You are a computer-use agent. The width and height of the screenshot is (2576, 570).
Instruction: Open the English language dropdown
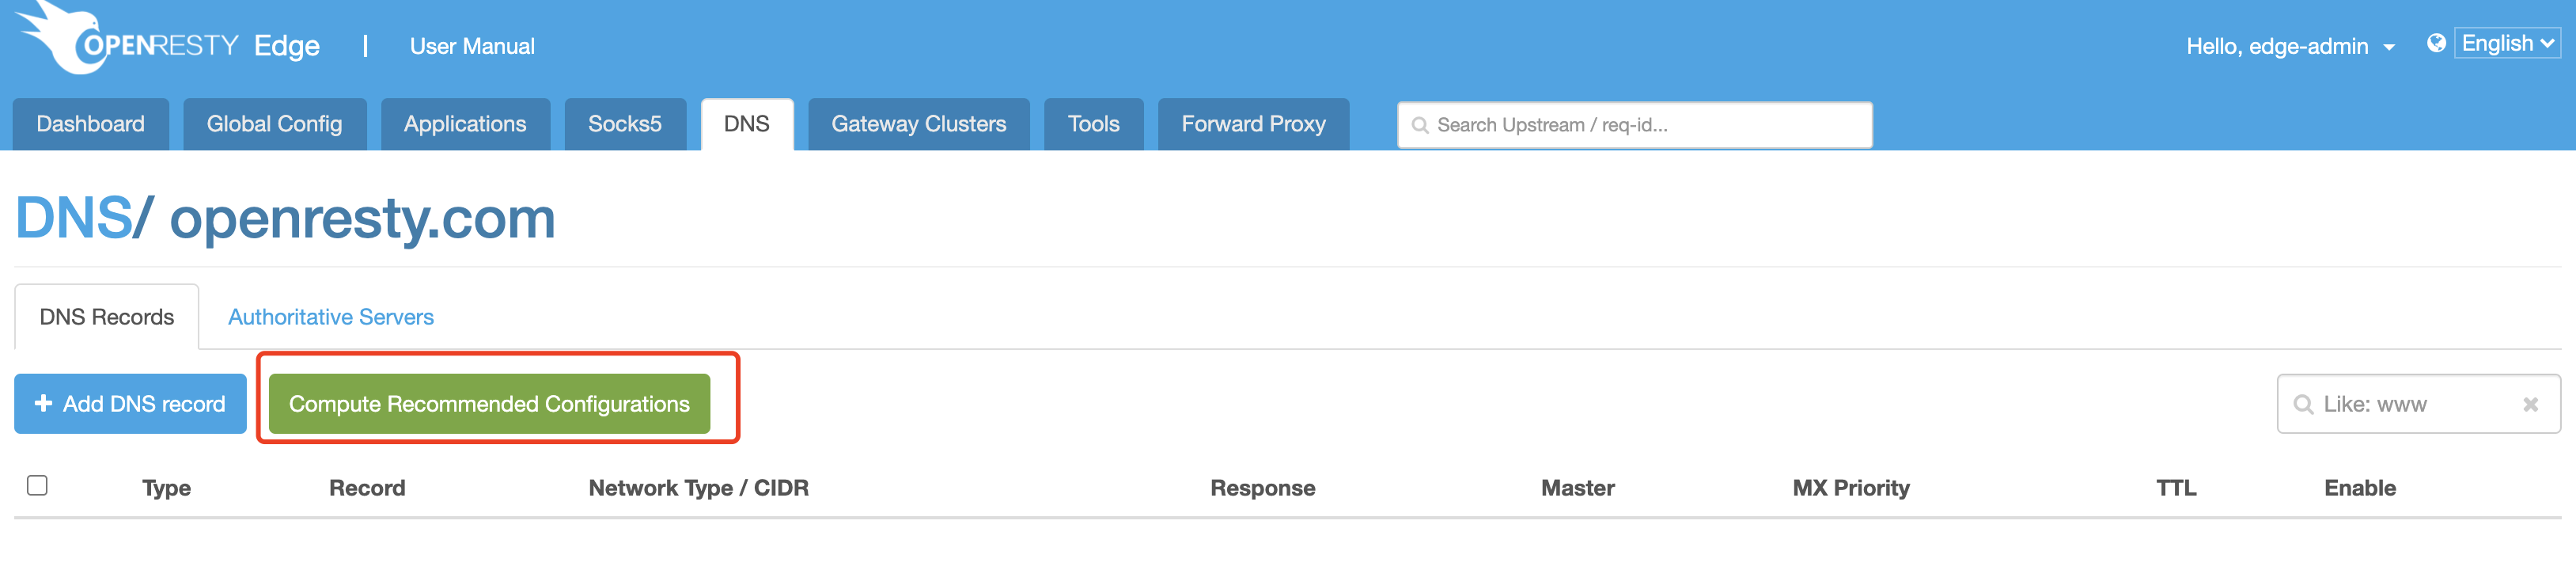tap(2507, 43)
